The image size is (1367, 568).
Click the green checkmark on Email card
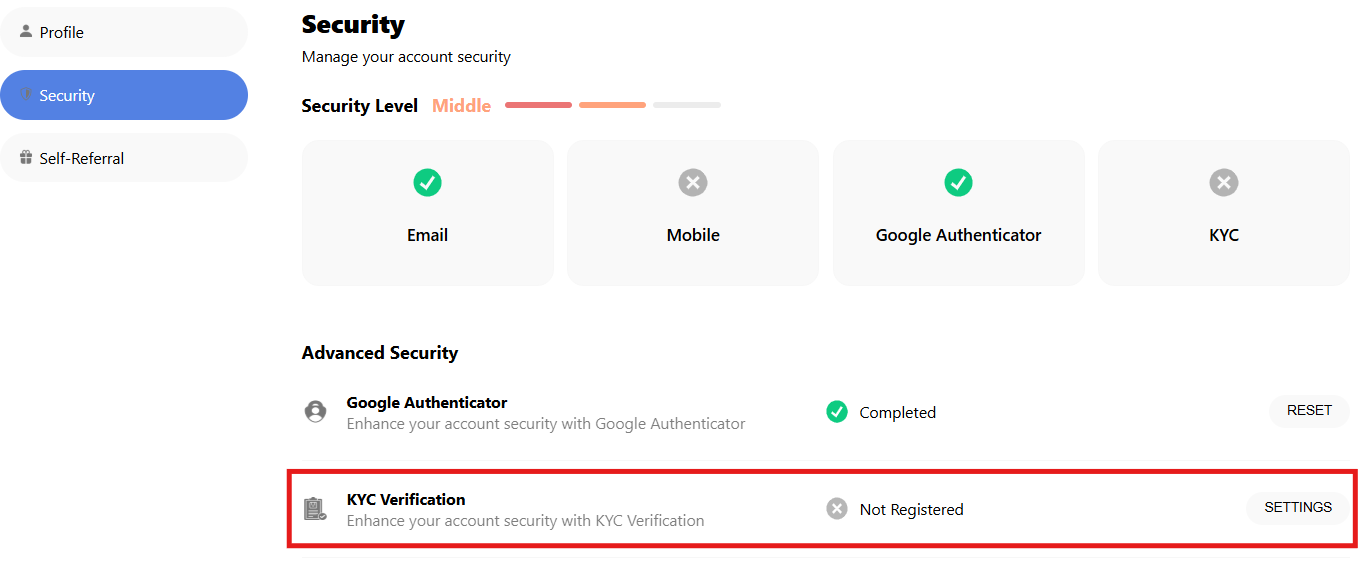(x=427, y=182)
